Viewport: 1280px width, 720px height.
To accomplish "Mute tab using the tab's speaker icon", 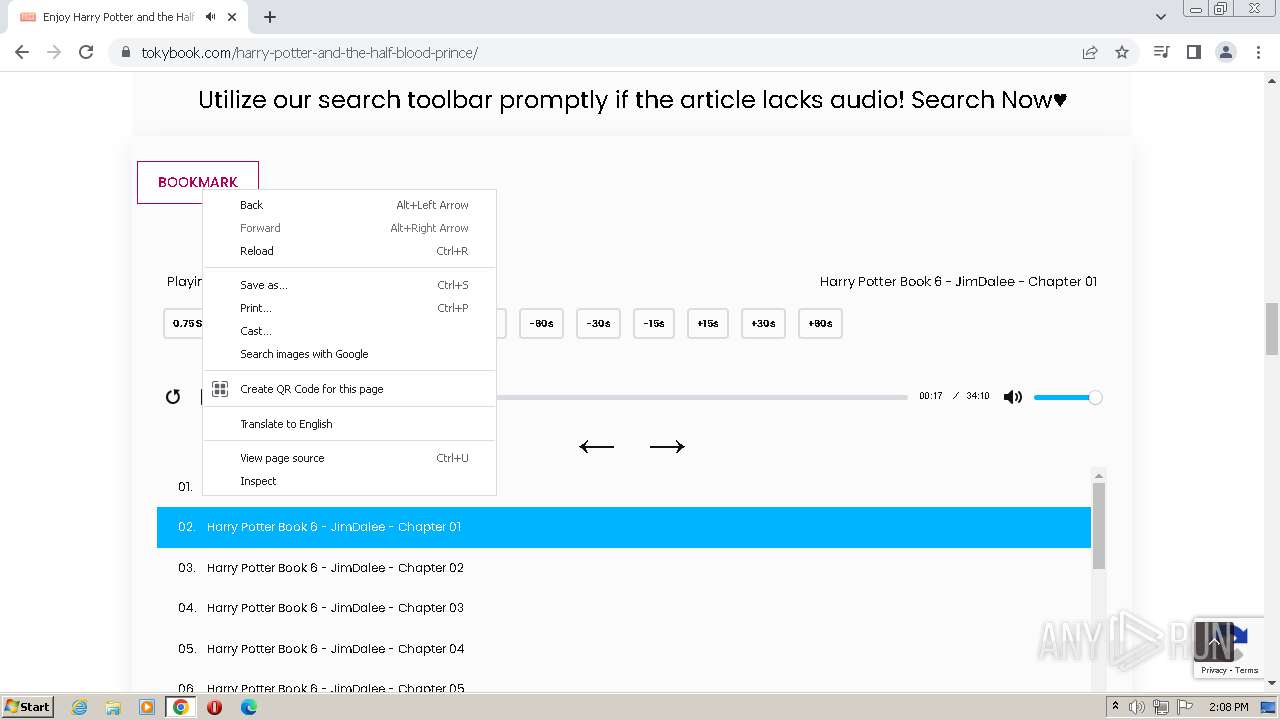I will point(210,17).
